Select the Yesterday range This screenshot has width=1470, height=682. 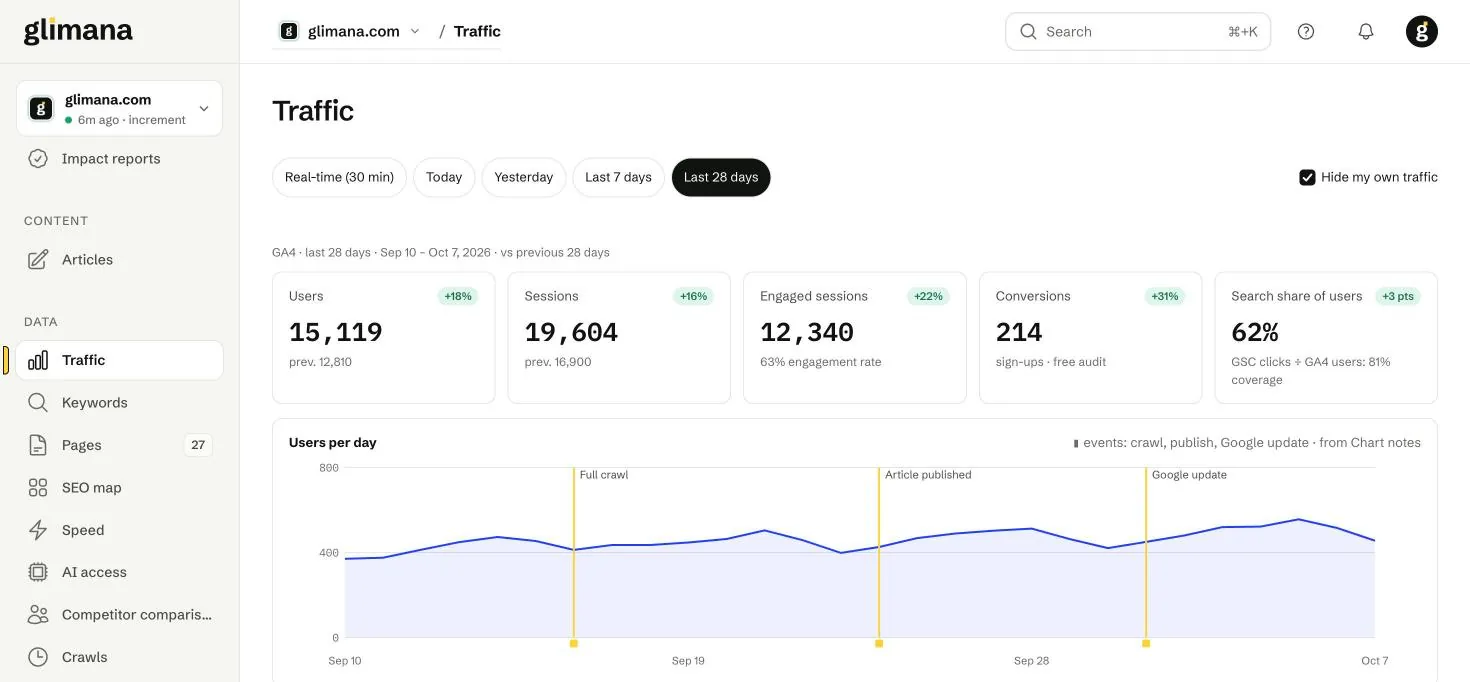point(524,177)
